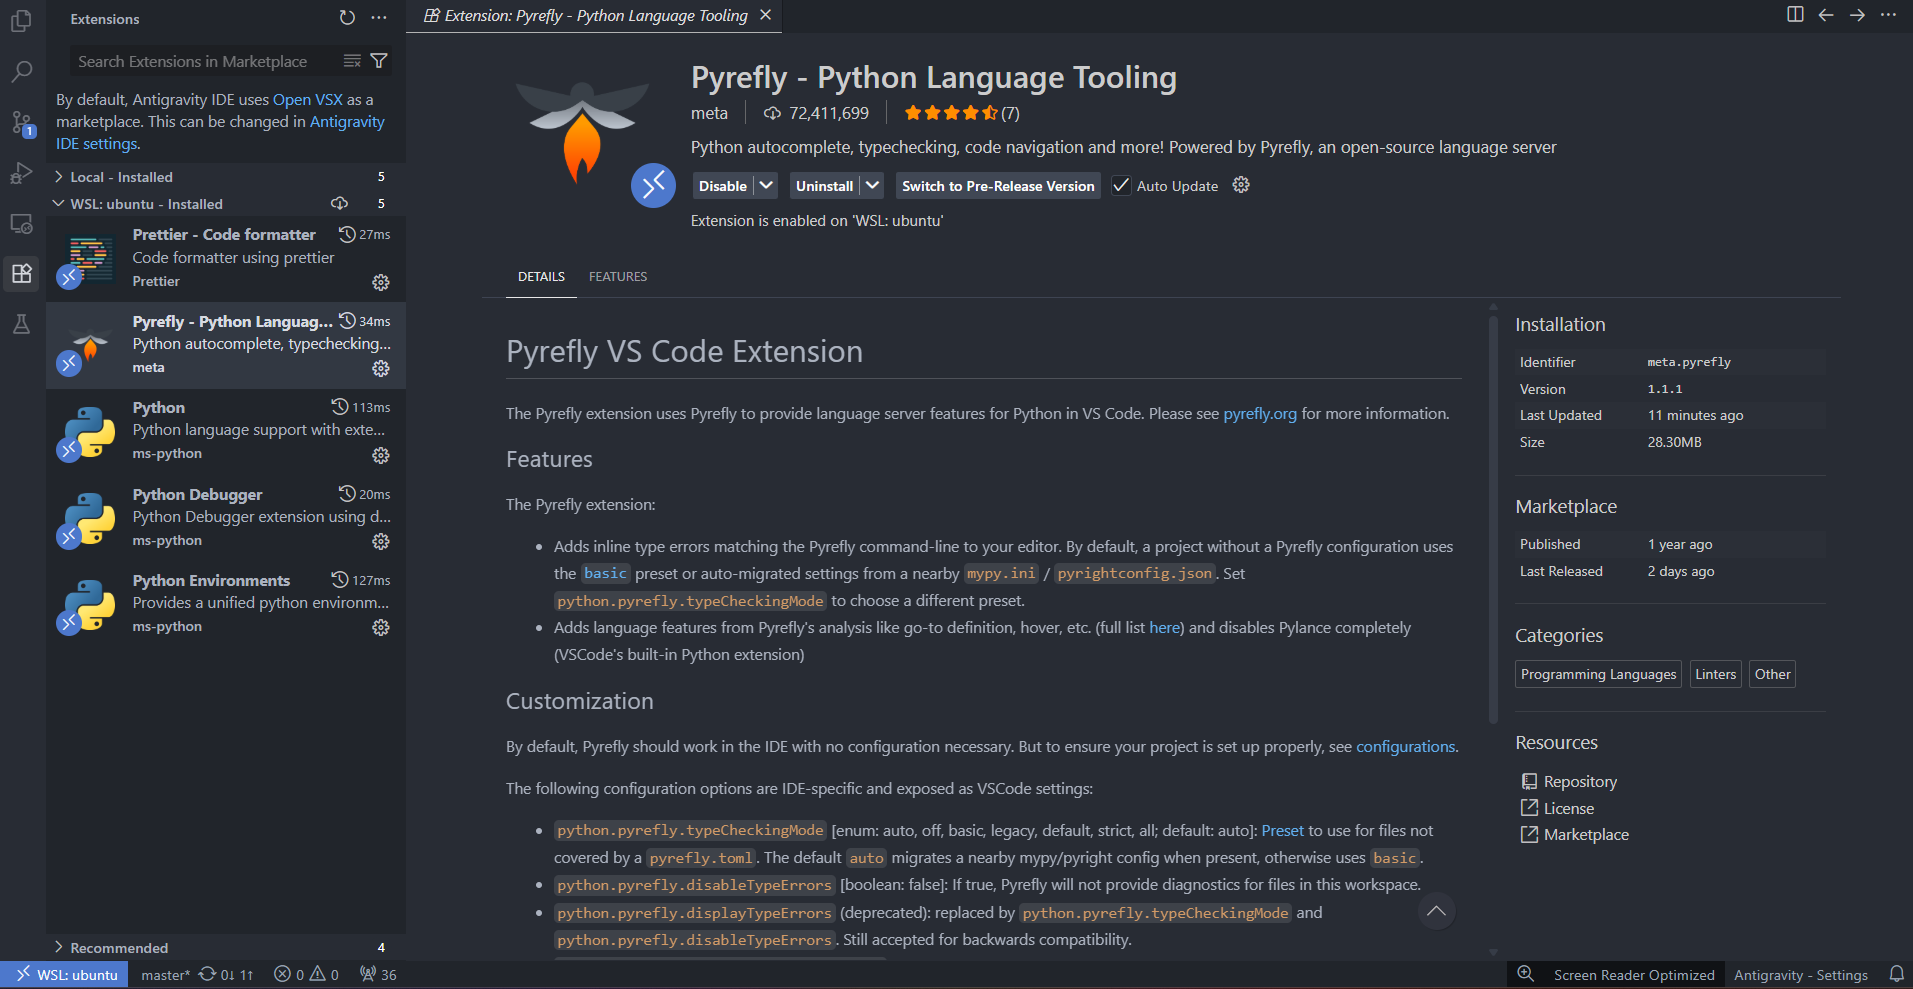This screenshot has height=989, width=1913.
Task: Filter extensions with funnel icon
Action: pos(379,61)
